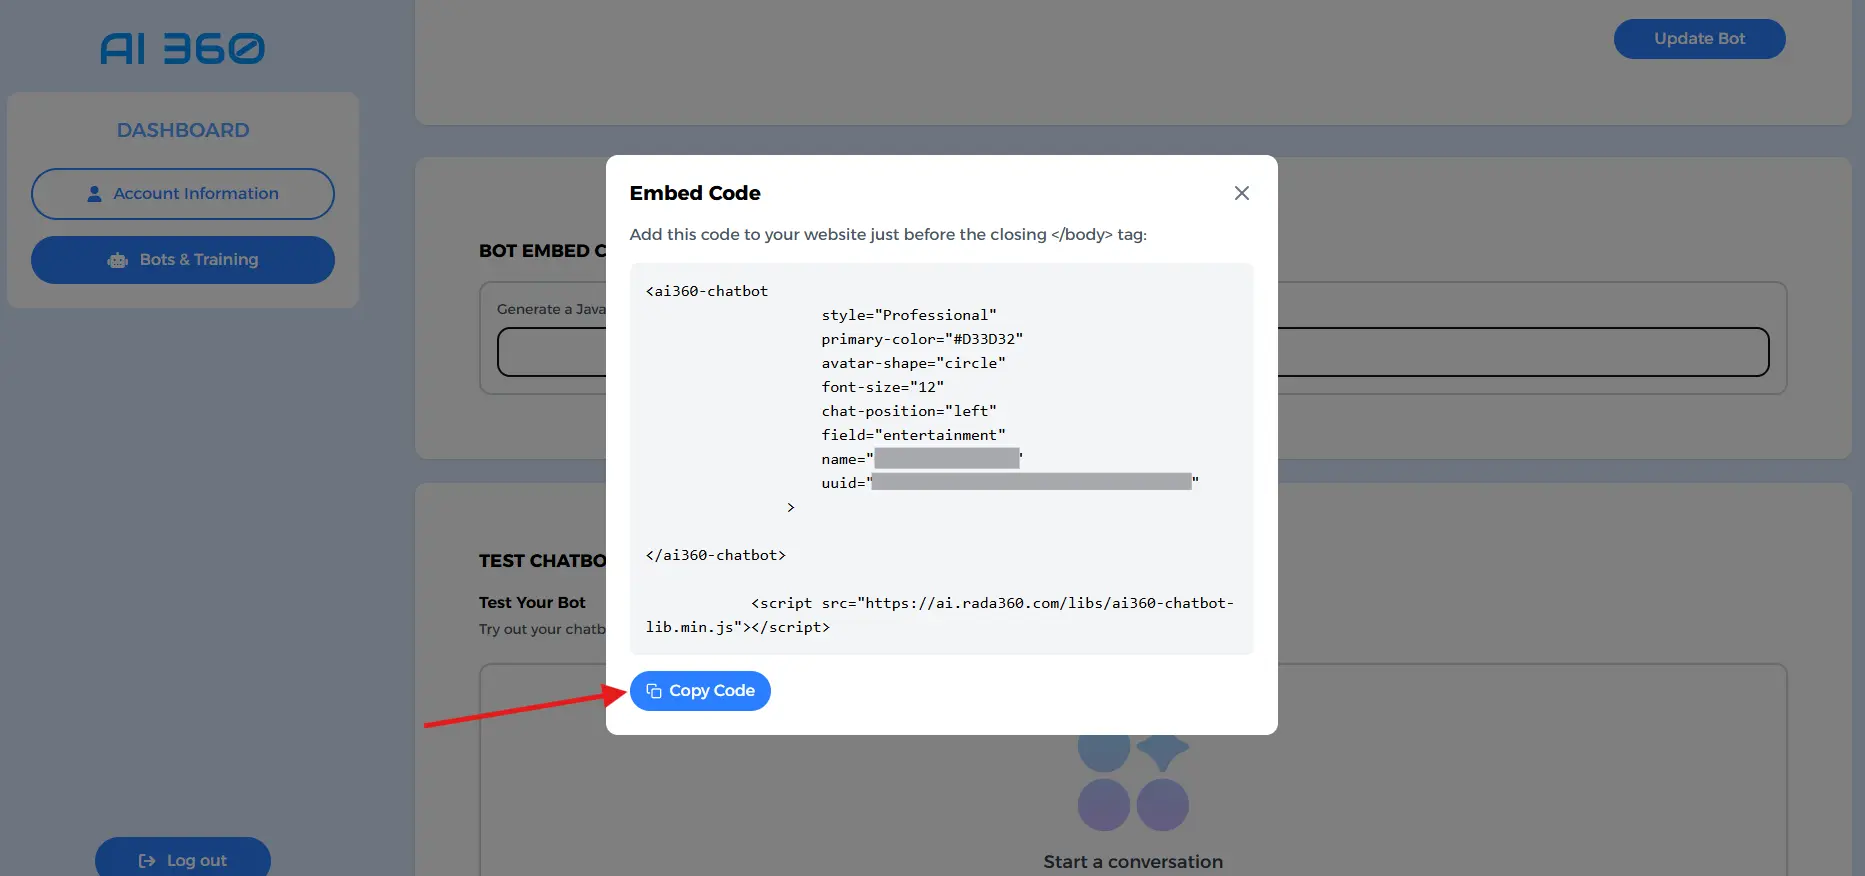Click the font-size="12" line
This screenshot has width=1865, height=876.
(882, 387)
